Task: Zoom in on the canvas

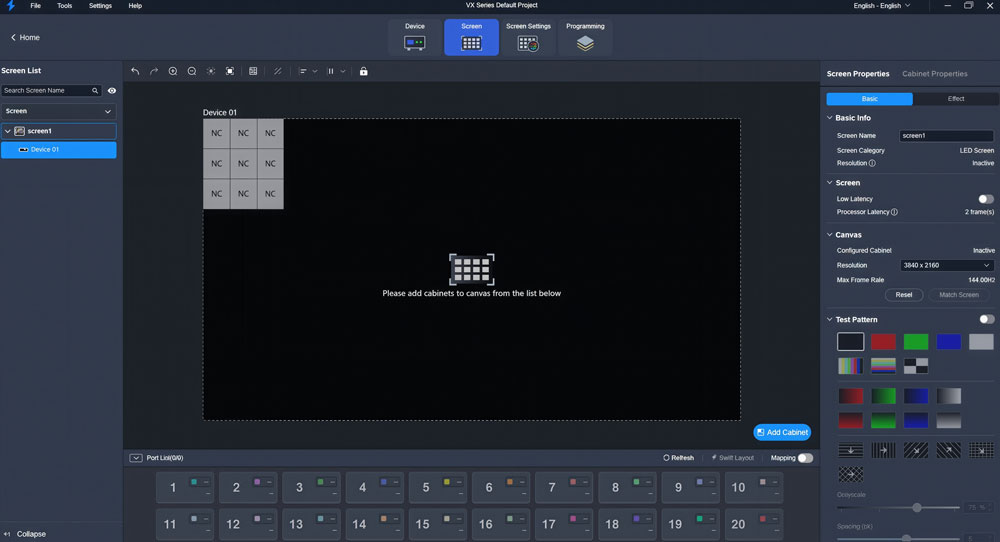Action: (173, 71)
